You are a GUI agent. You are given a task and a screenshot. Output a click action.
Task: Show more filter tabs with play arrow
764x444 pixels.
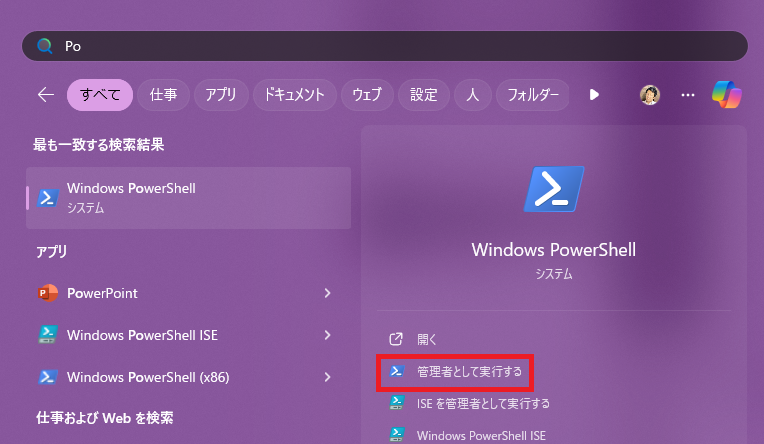pyautogui.click(x=594, y=95)
